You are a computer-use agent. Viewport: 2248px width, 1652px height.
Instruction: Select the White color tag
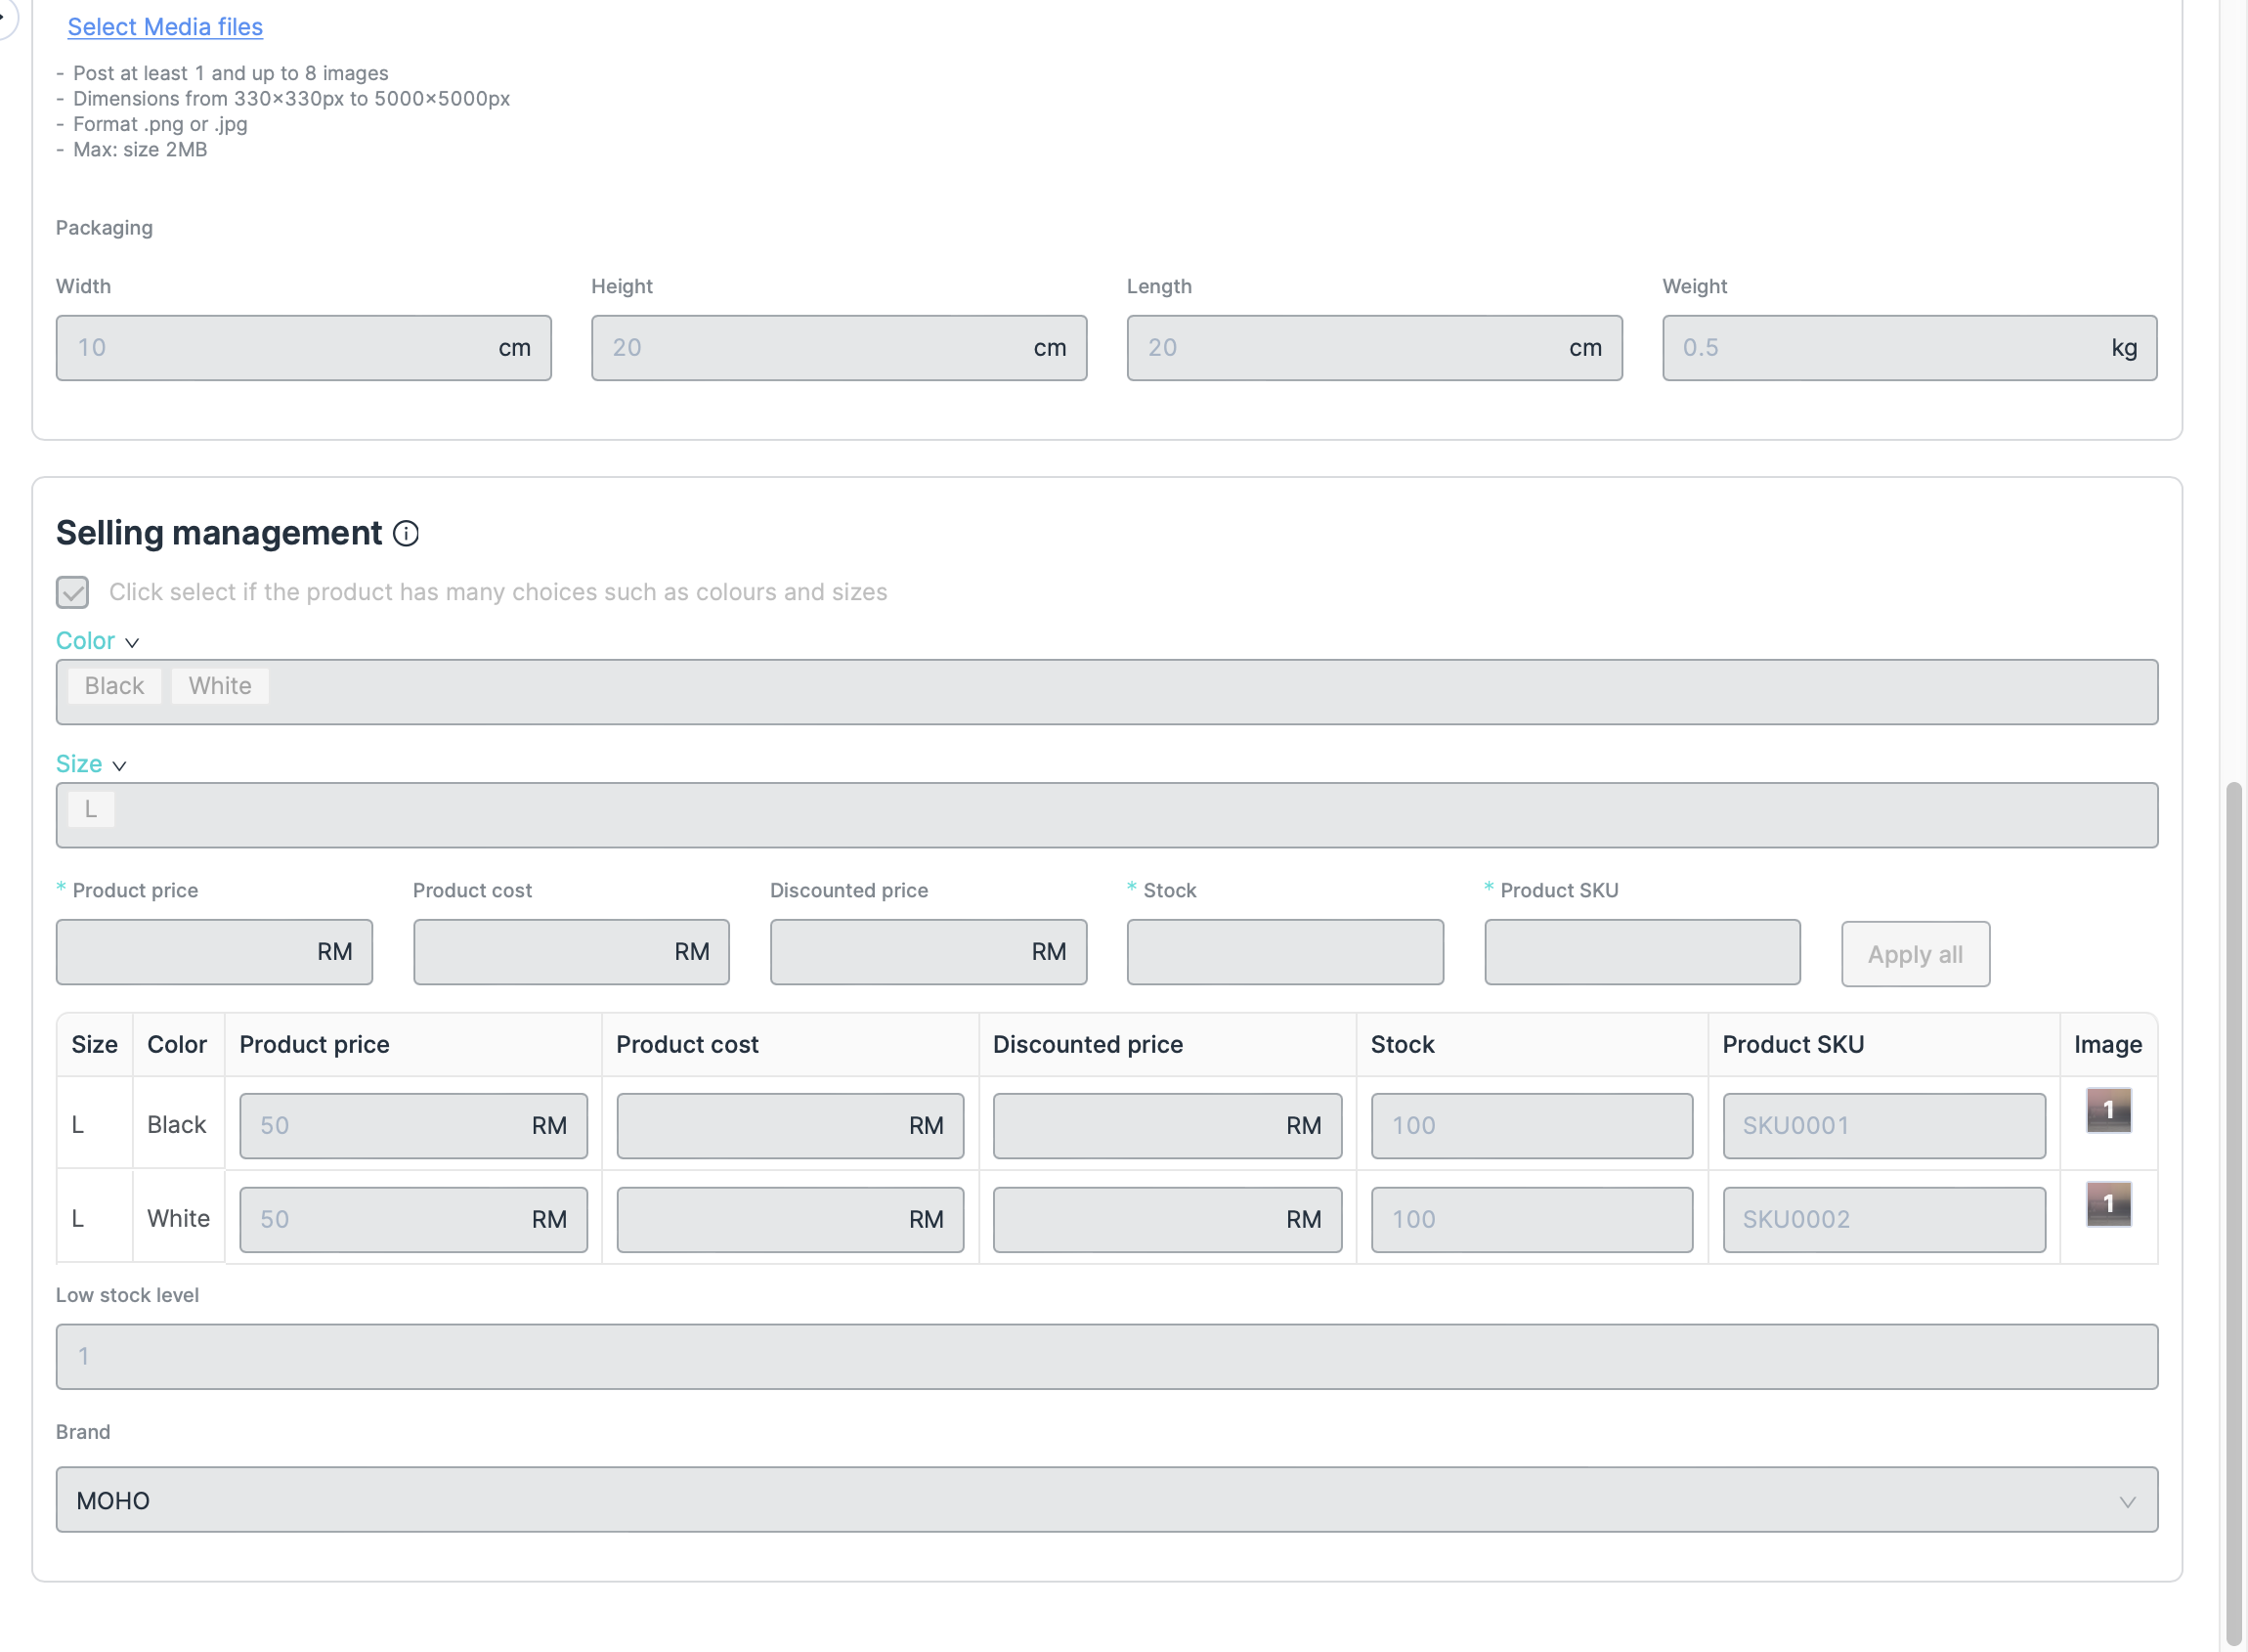pyautogui.click(x=220, y=686)
